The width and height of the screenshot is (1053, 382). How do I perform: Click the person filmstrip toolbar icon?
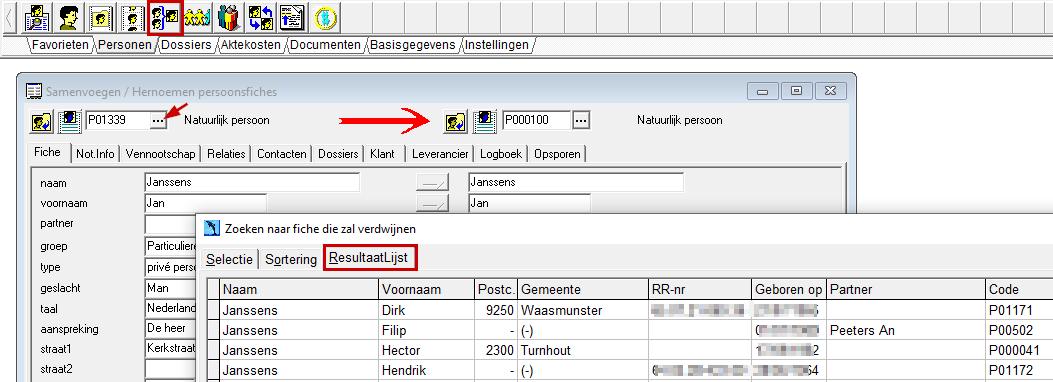point(131,18)
